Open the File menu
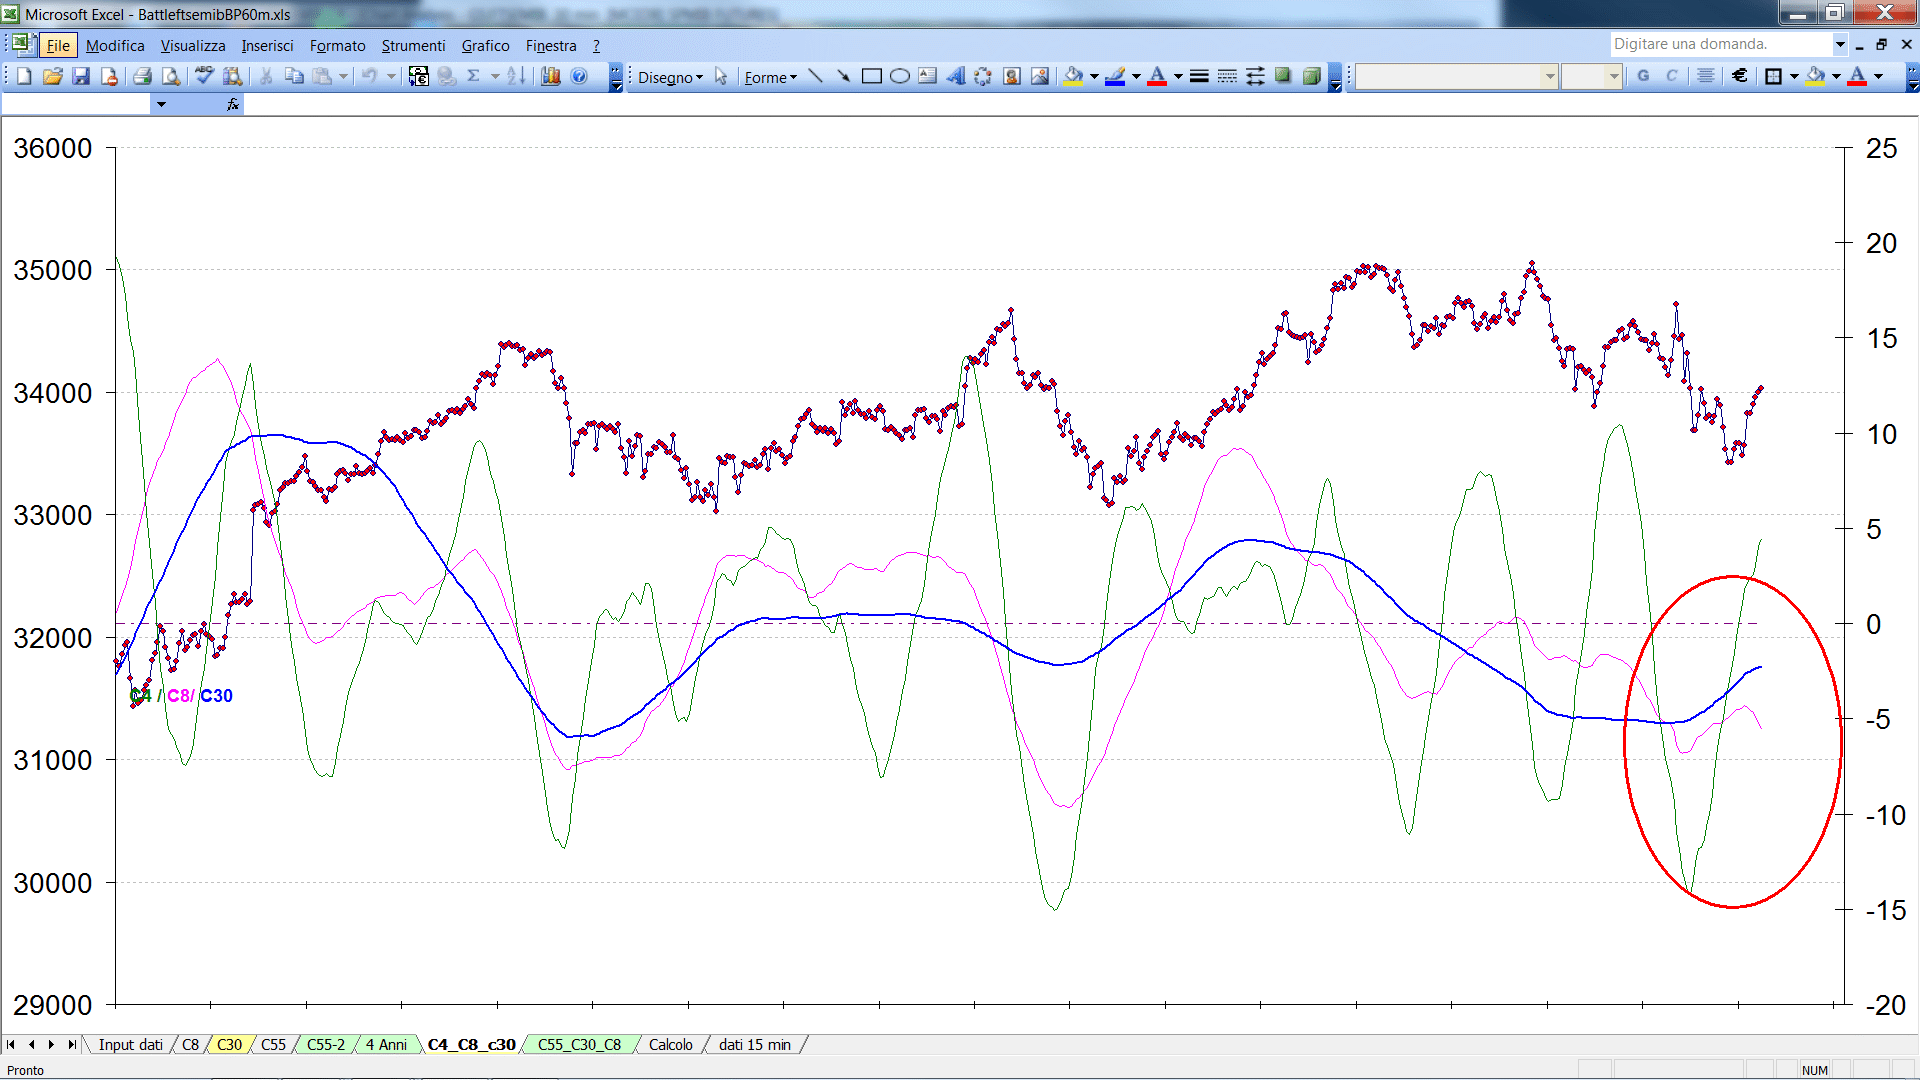The height and width of the screenshot is (1080, 1920). click(58, 45)
